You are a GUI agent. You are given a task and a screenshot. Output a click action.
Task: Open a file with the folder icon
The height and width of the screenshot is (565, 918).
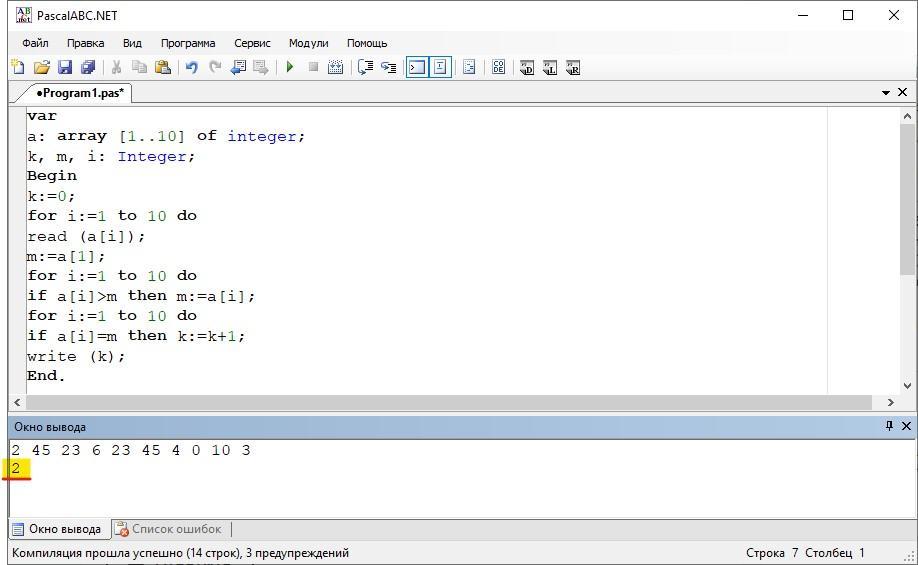41,68
